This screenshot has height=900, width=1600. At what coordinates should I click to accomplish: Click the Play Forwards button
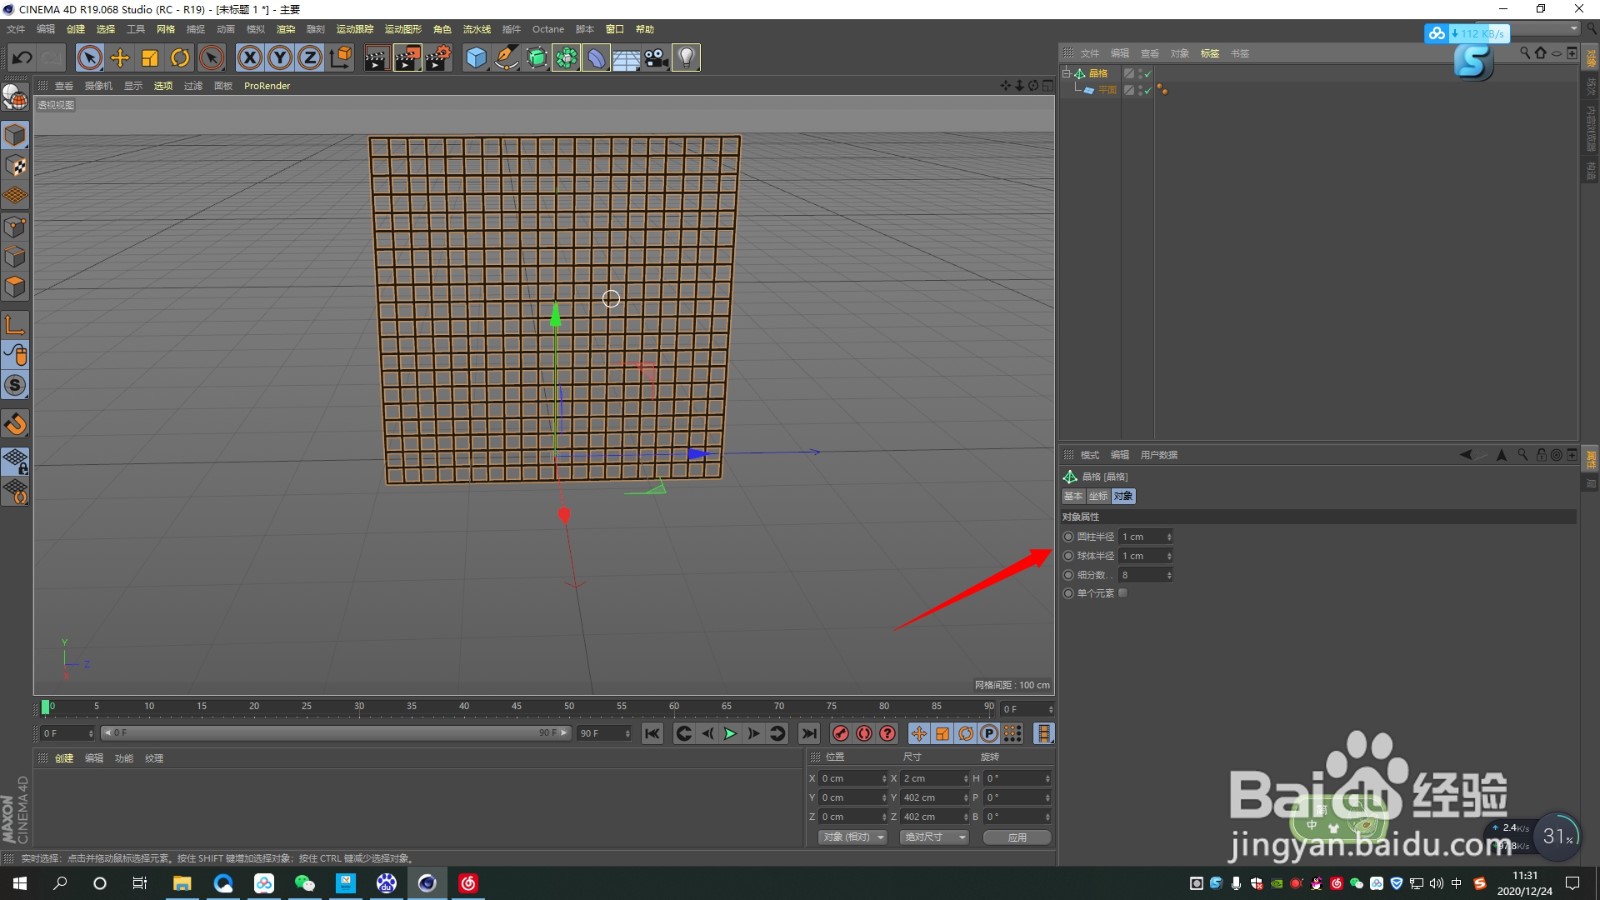point(730,734)
